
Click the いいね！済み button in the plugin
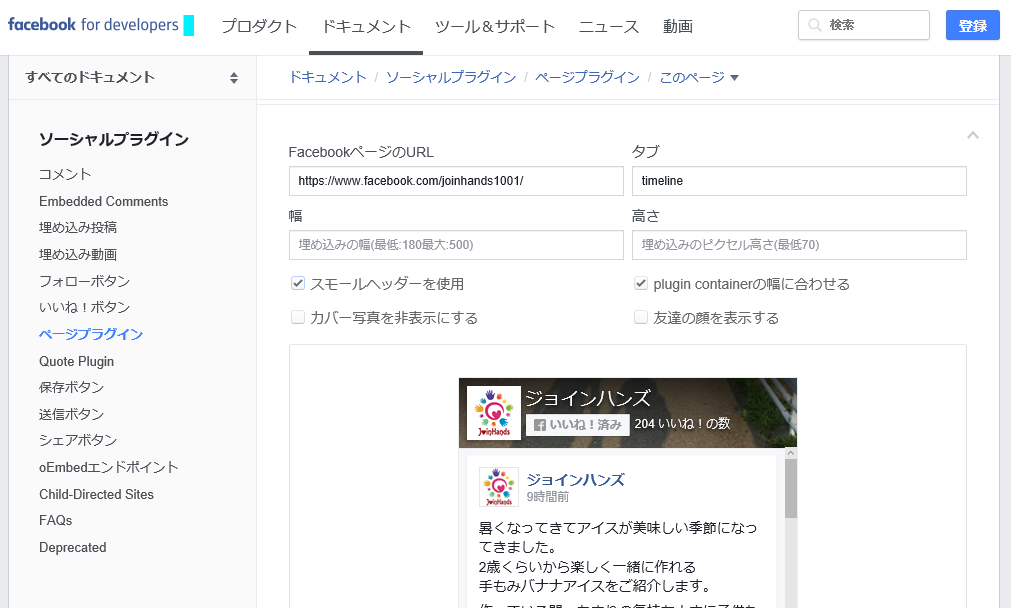(x=578, y=425)
